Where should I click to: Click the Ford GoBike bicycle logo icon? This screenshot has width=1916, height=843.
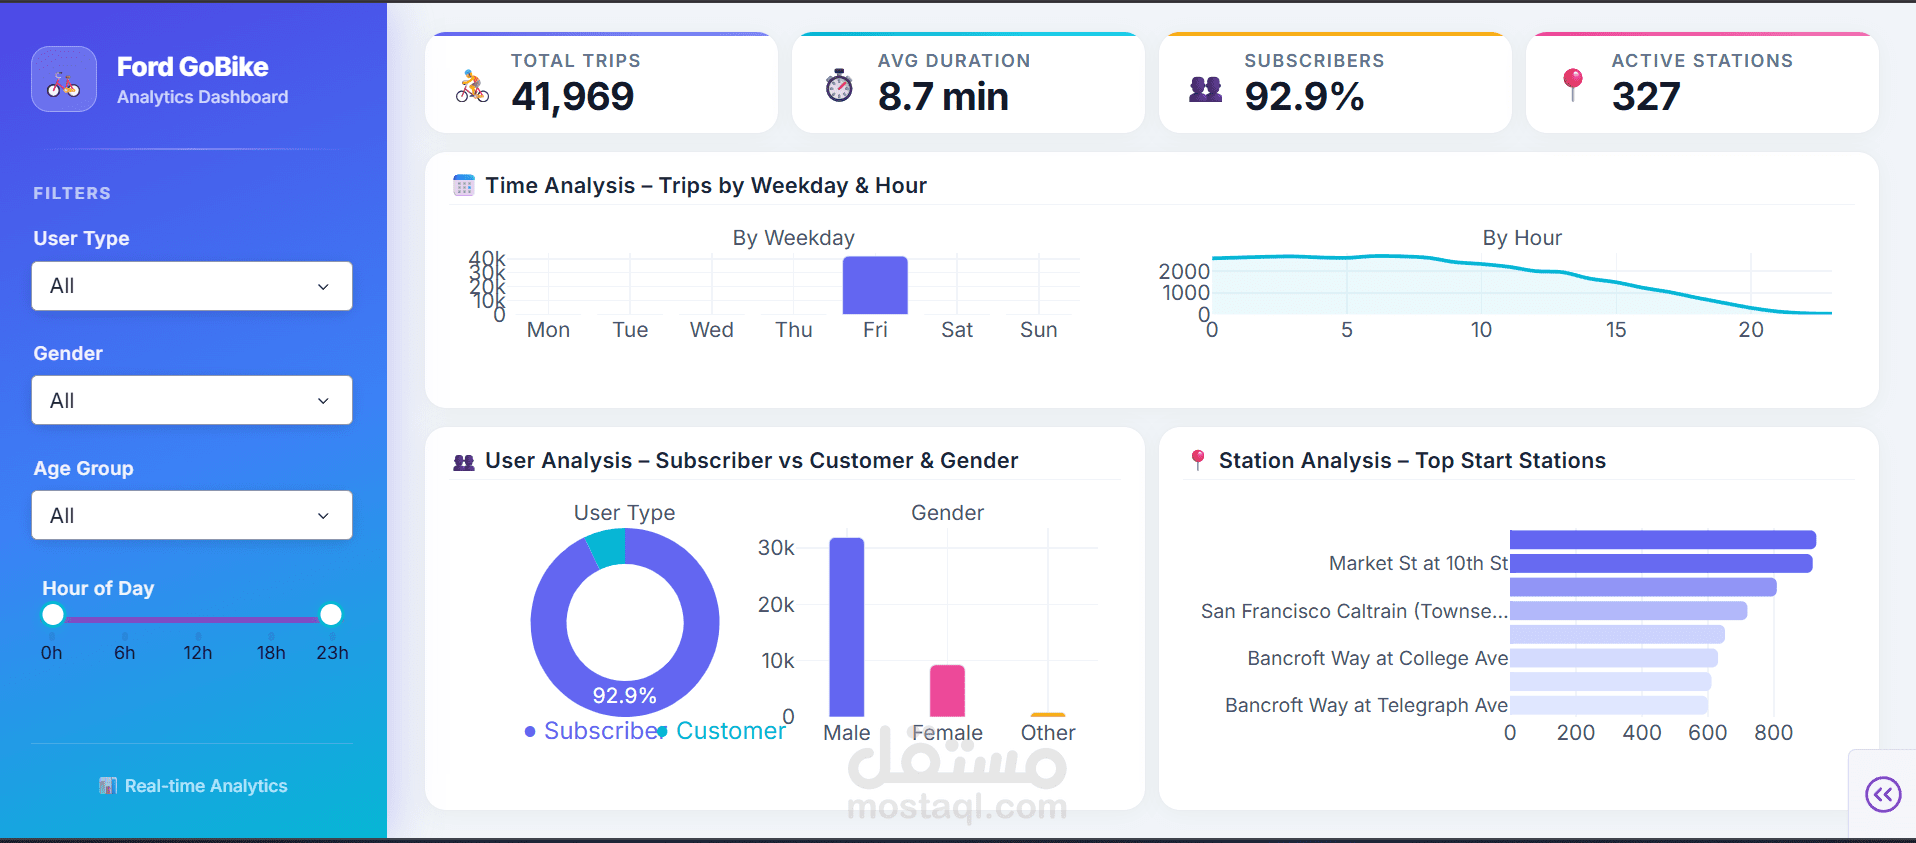click(64, 79)
